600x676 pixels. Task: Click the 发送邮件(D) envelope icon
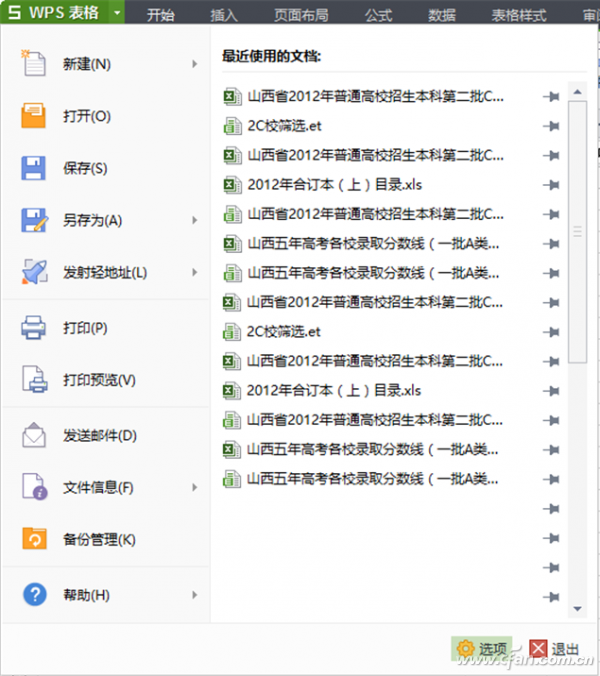(x=34, y=435)
